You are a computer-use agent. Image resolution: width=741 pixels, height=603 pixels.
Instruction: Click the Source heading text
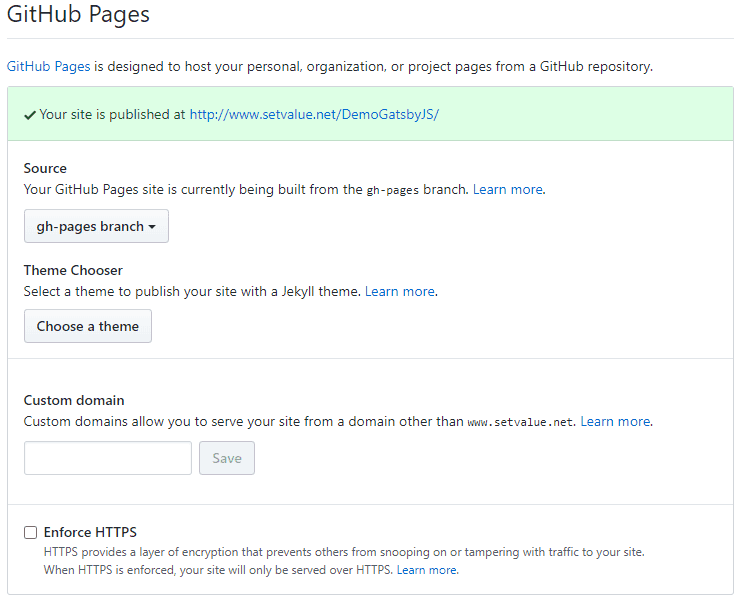(x=45, y=168)
